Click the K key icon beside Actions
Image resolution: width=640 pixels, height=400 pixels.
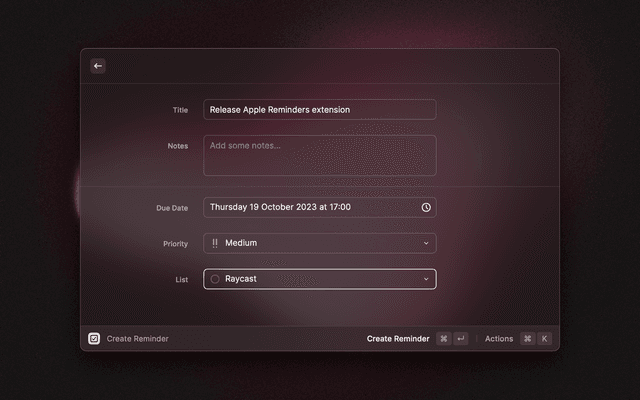545,339
